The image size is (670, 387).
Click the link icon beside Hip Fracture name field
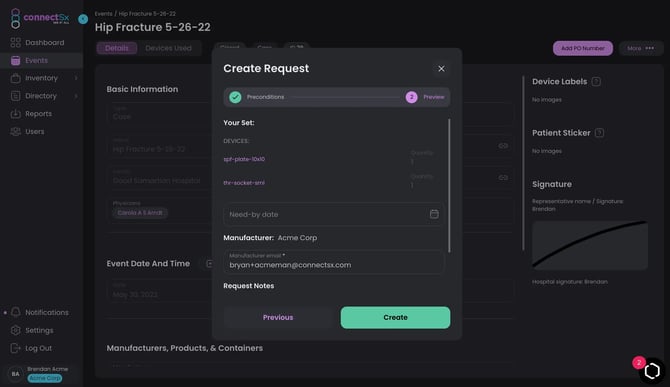tap(503, 146)
